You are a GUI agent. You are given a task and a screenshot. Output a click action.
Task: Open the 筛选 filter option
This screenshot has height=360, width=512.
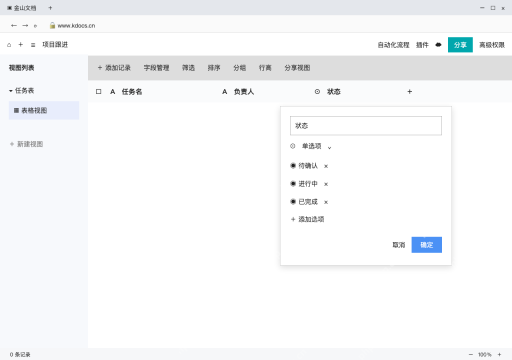[188, 68]
